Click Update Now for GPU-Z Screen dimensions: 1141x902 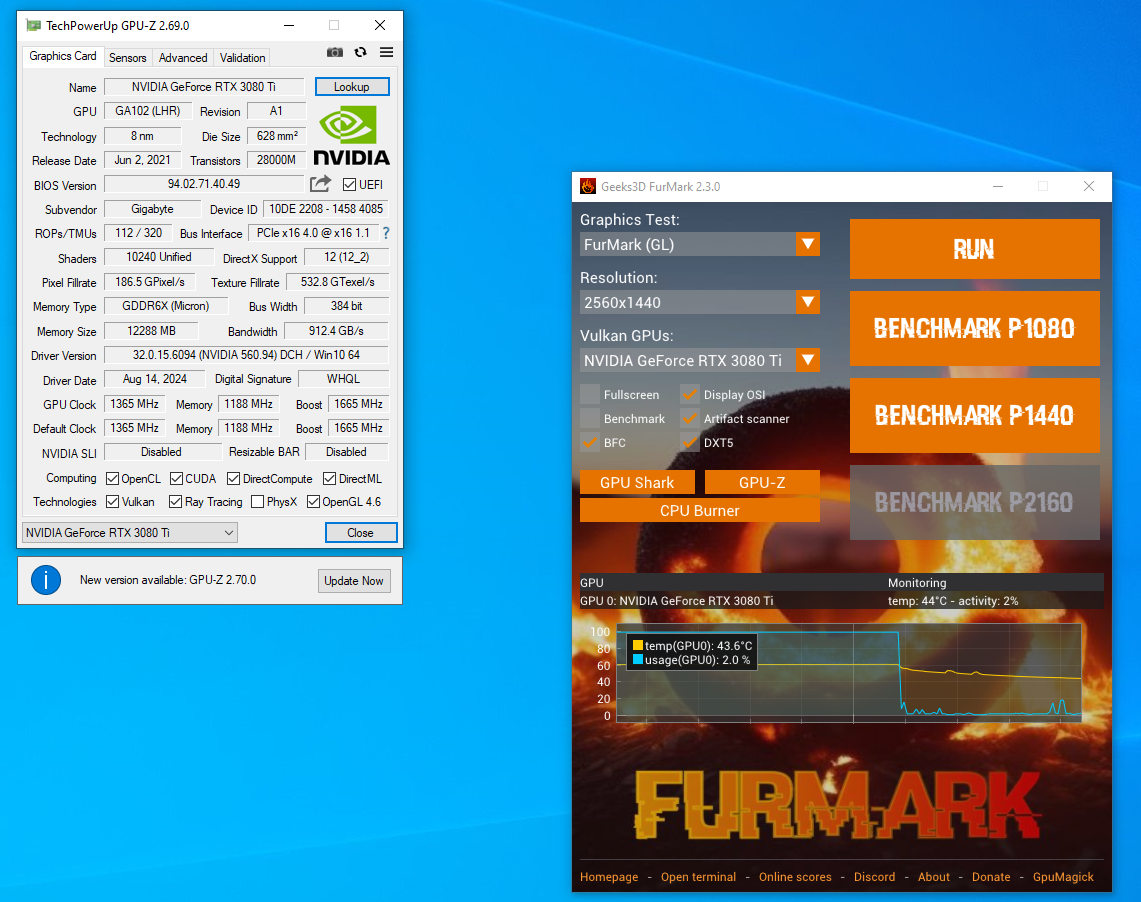(354, 580)
